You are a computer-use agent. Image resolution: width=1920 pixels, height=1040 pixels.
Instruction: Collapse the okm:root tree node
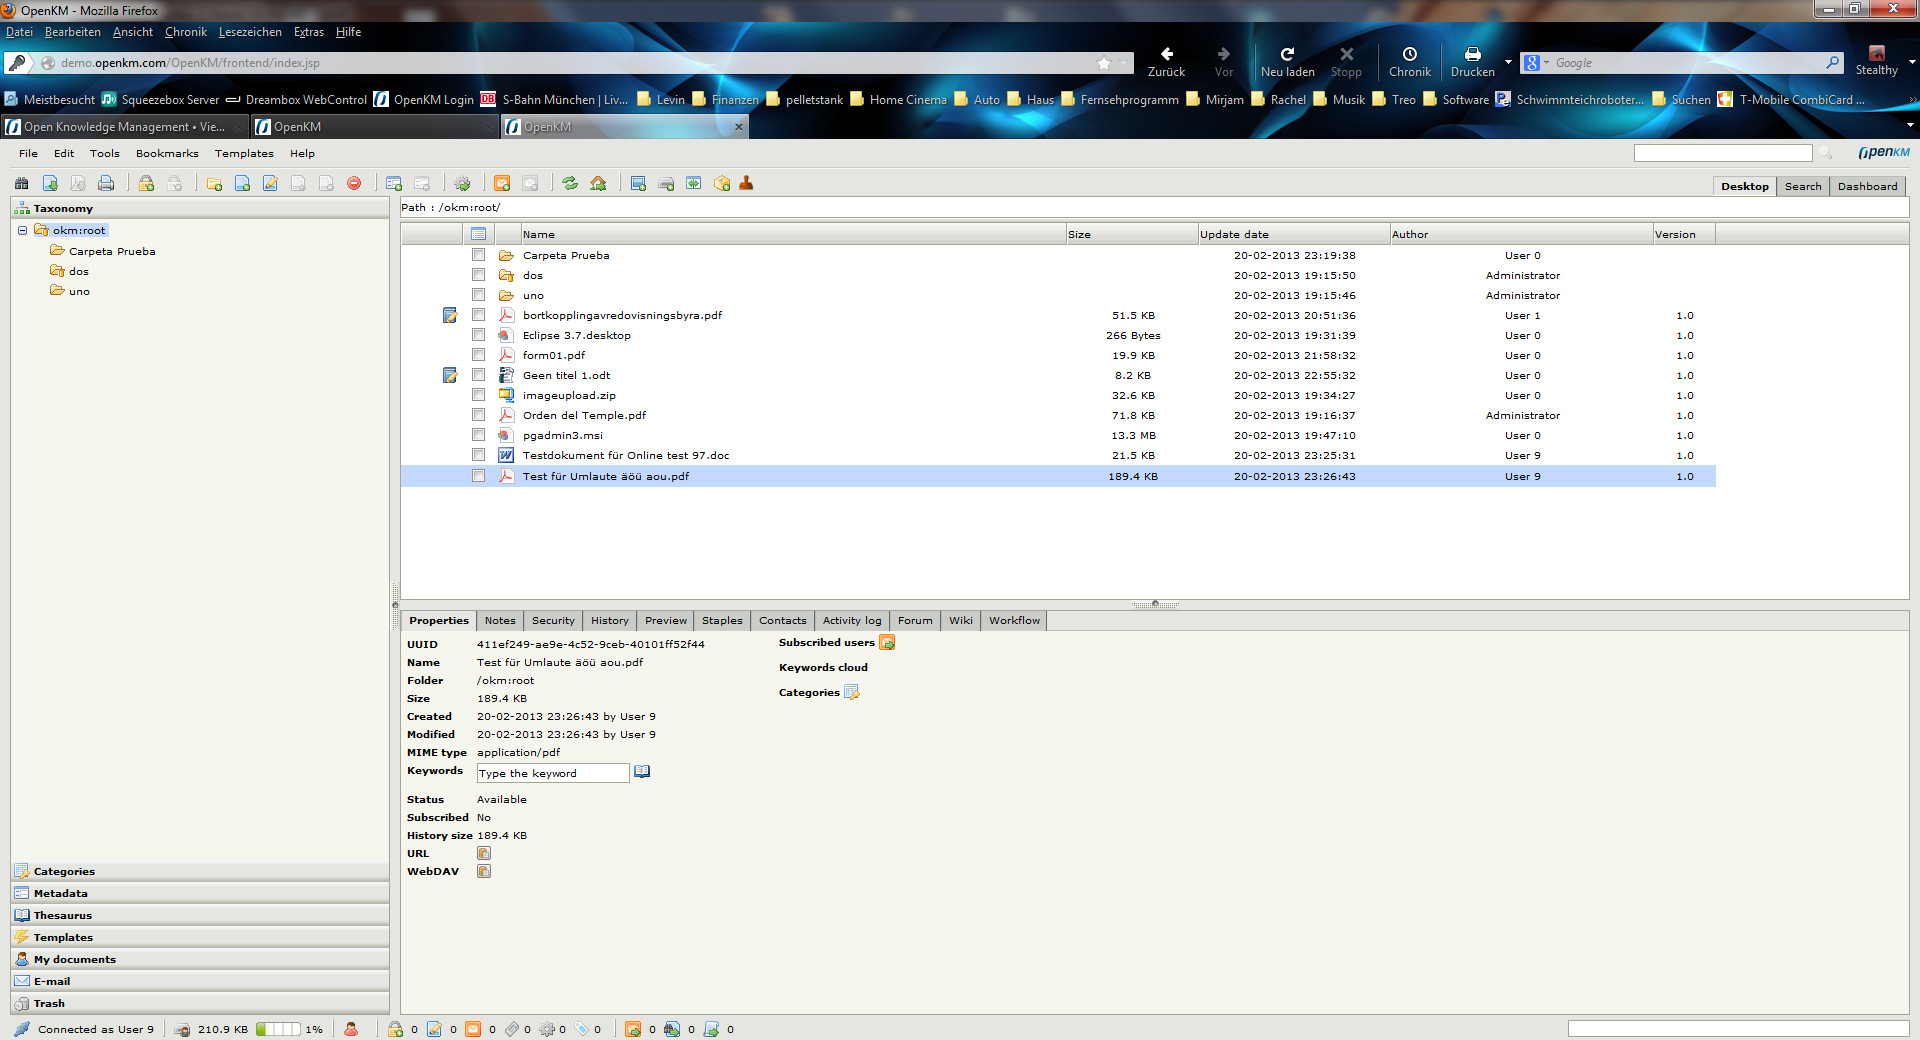(22, 230)
